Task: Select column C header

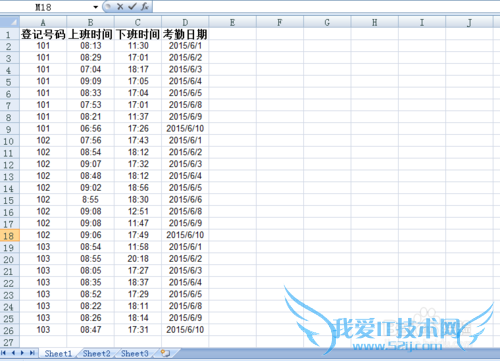Action: [138, 22]
